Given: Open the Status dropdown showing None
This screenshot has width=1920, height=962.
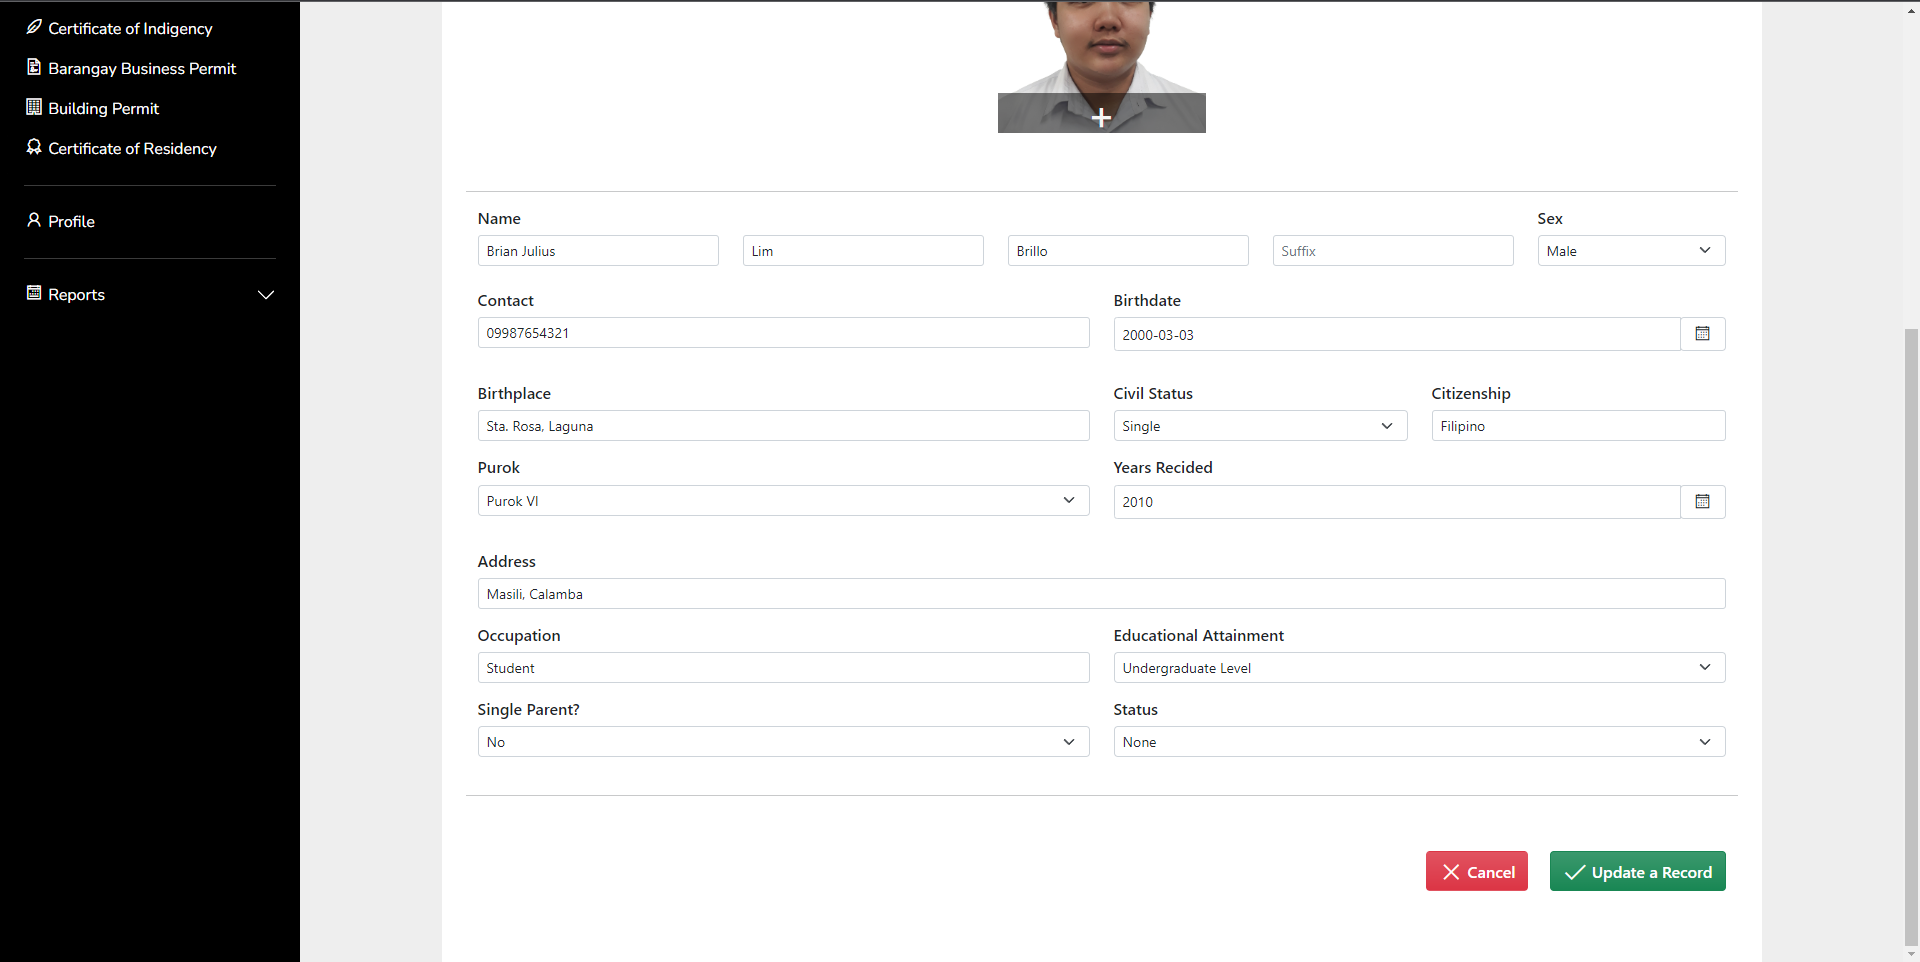Looking at the screenshot, I should pos(1418,742).
